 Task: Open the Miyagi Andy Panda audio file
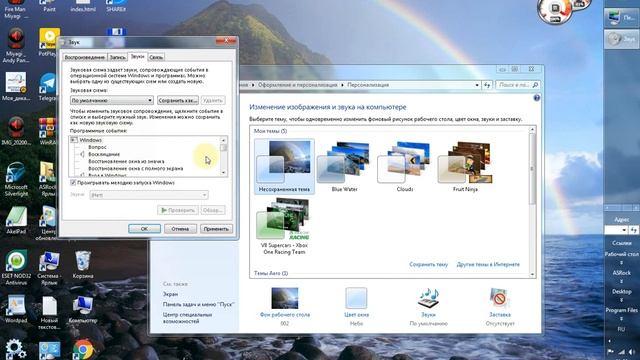click(16, 46)
